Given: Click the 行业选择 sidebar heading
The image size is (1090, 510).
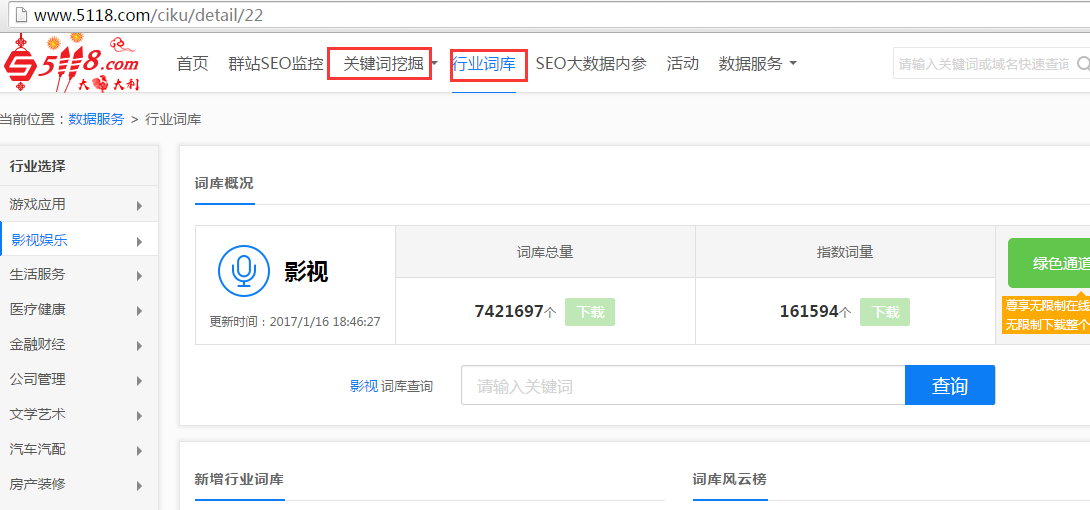Looking at the screenshot, I should click(x=38, y=166).
